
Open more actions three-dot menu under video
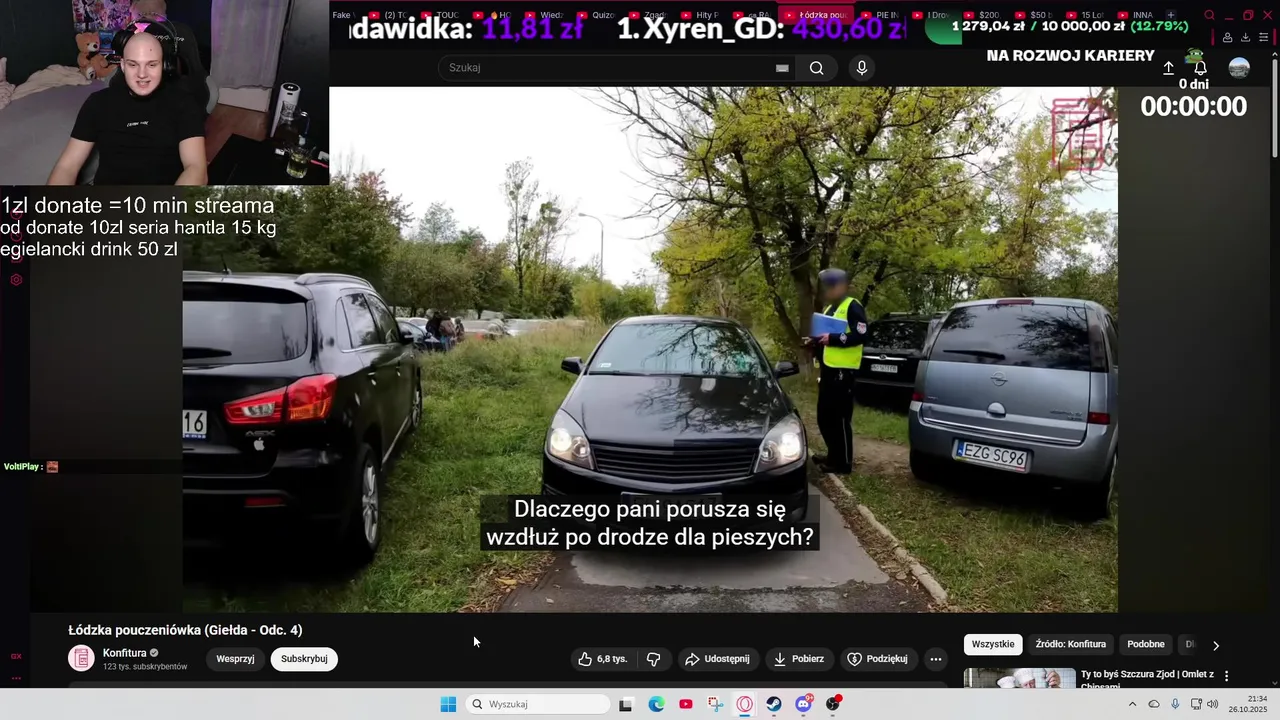(935, 659)
